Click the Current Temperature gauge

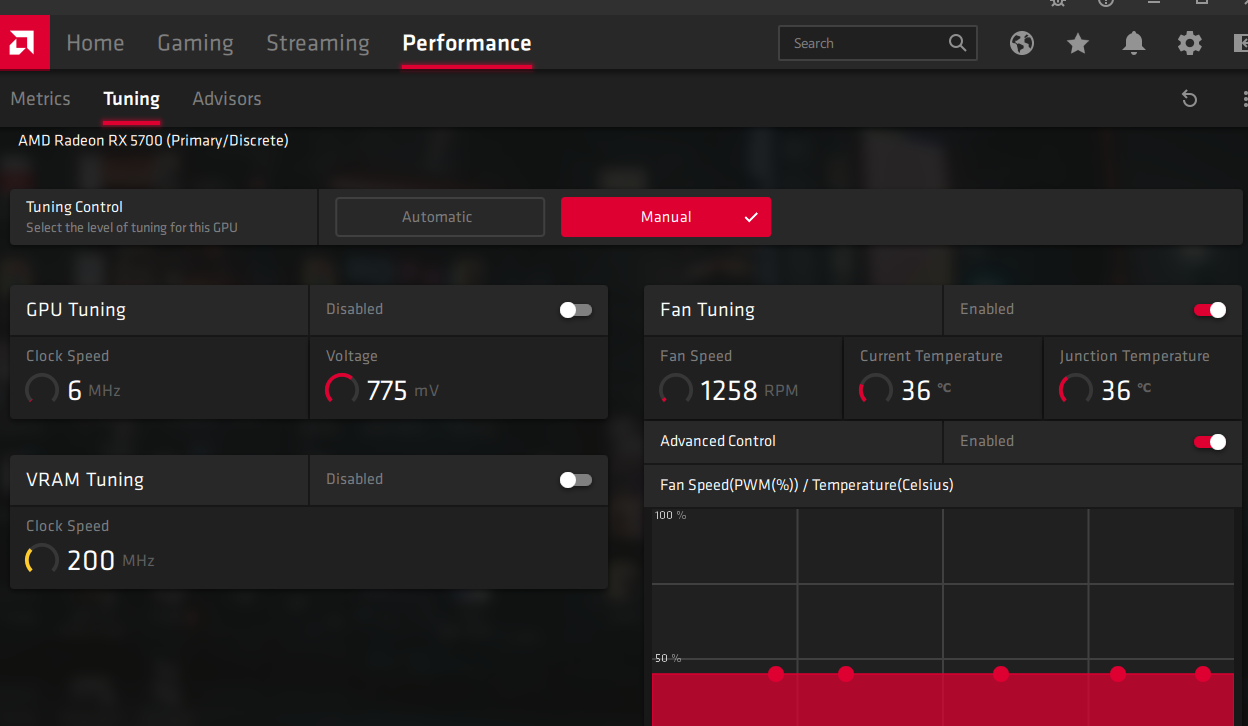(x=876, y=390)
